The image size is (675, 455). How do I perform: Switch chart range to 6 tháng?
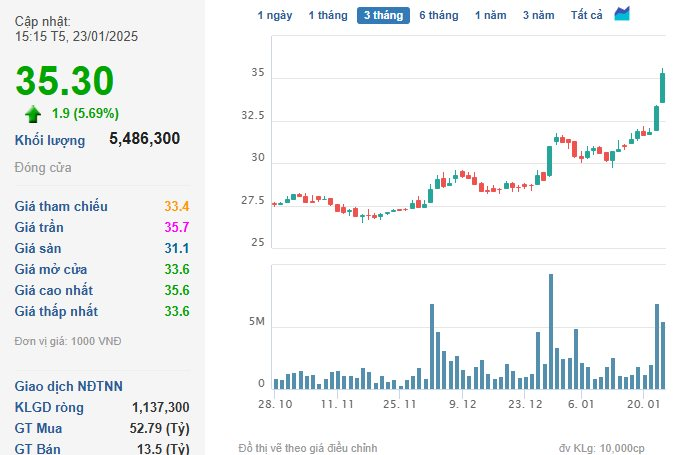[439, 15]
